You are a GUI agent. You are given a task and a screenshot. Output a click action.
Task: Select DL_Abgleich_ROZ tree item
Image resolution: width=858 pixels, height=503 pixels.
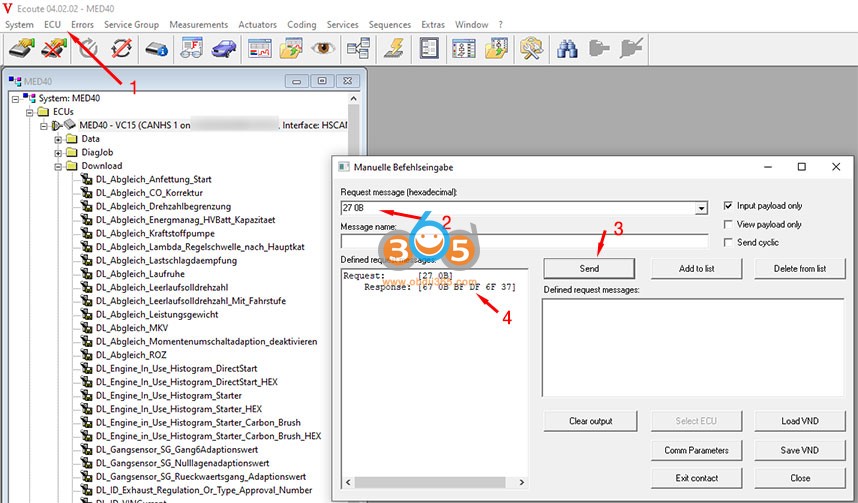click(x=131, y=355)
